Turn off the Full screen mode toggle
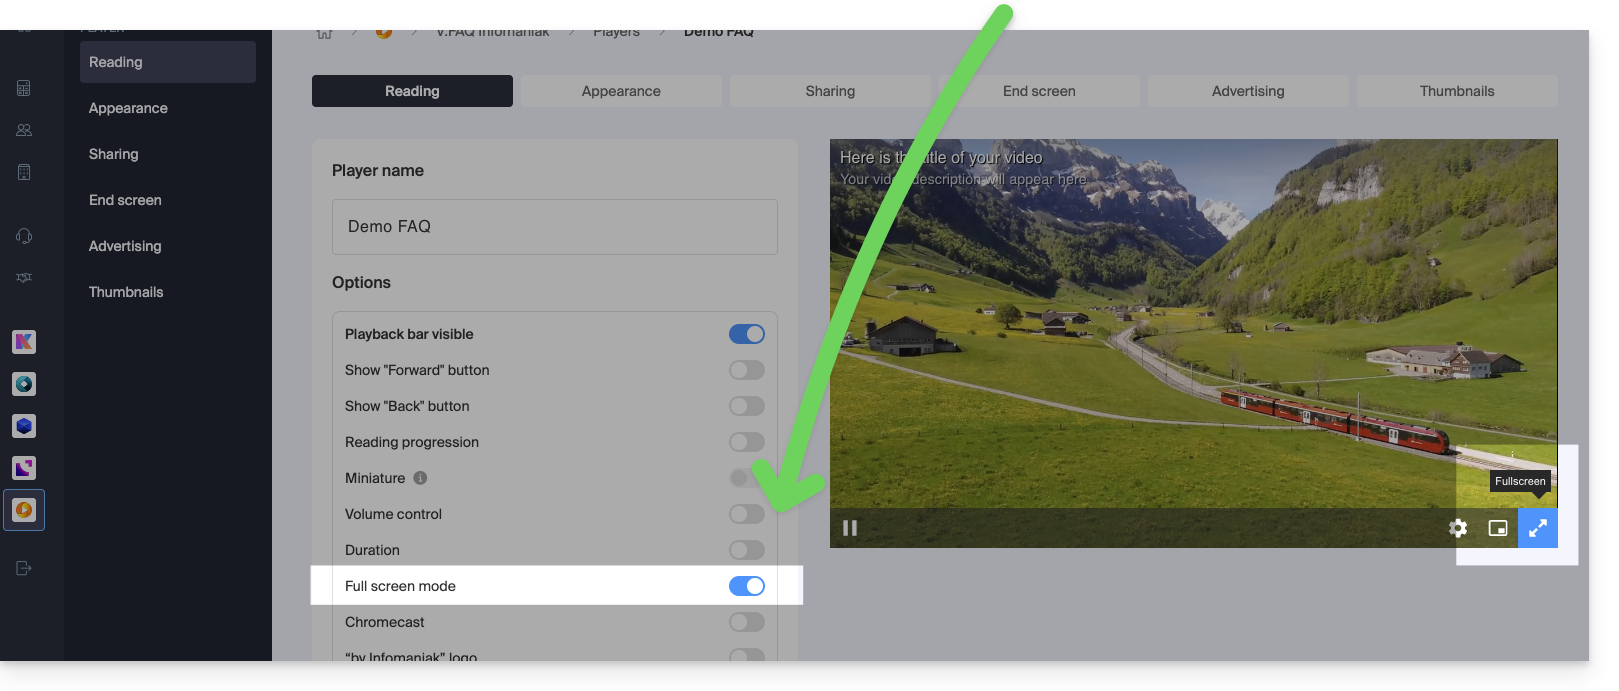 click(746, 586)
